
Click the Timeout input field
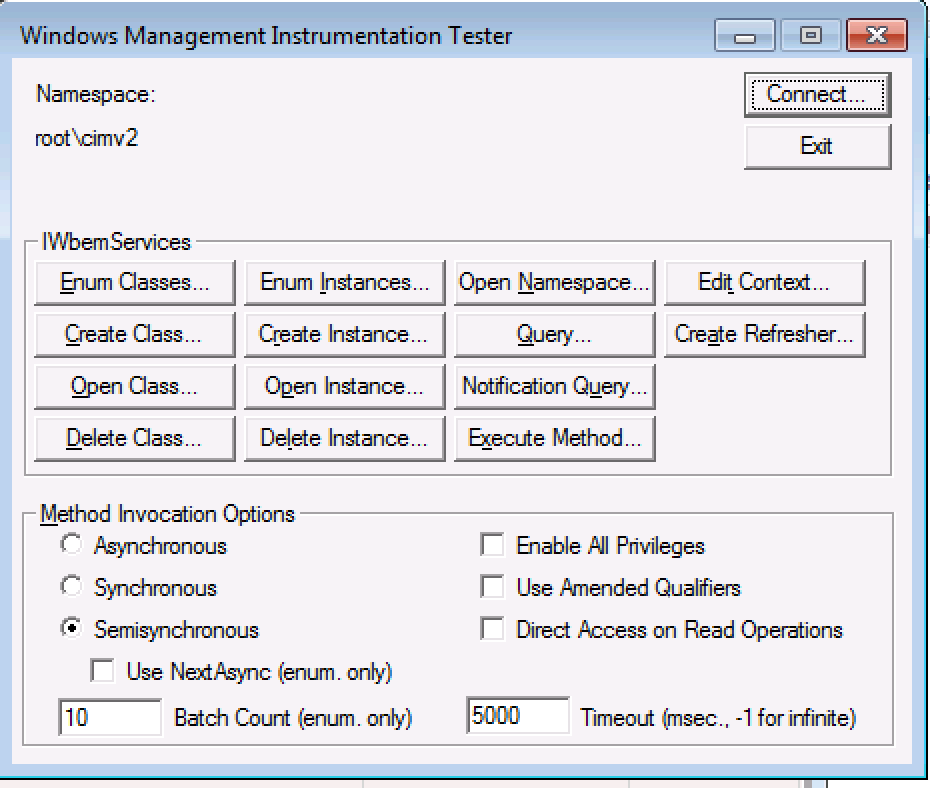click(x=518, y=716)
